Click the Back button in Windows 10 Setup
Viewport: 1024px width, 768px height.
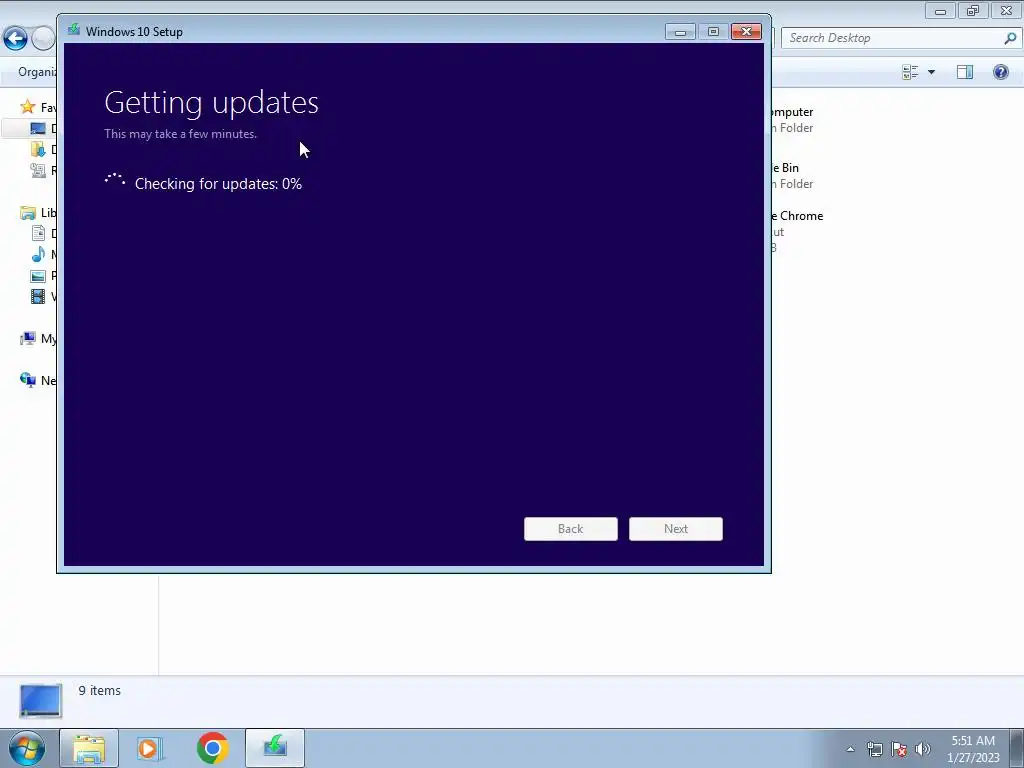(x=570, y=528)
